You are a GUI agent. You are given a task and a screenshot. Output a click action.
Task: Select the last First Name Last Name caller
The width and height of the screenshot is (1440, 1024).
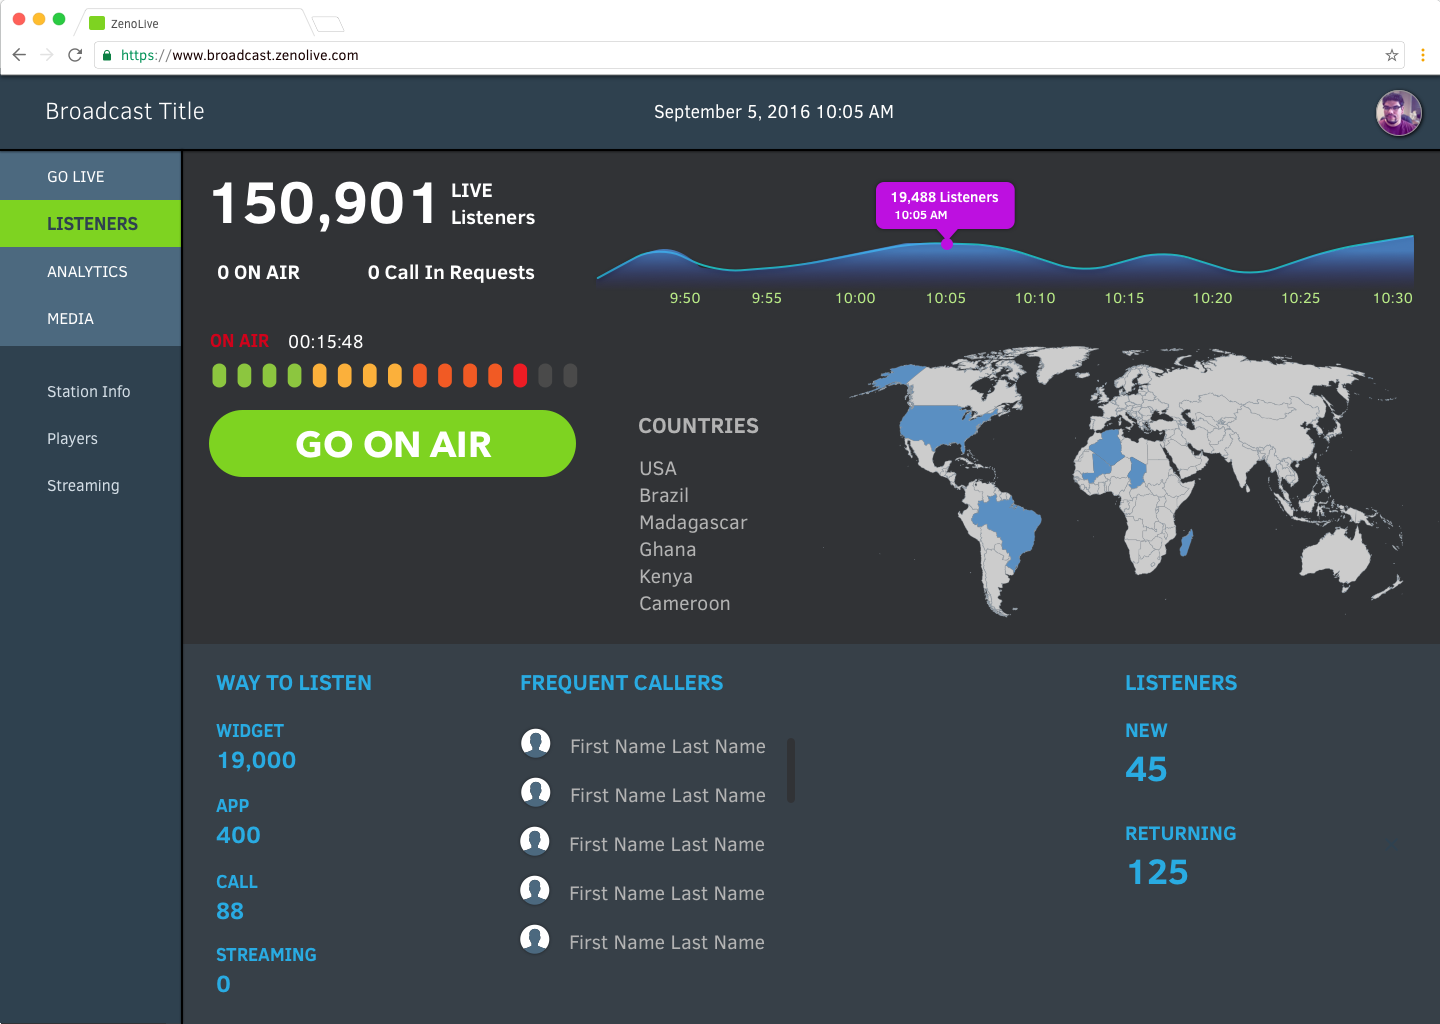point(667,942)
